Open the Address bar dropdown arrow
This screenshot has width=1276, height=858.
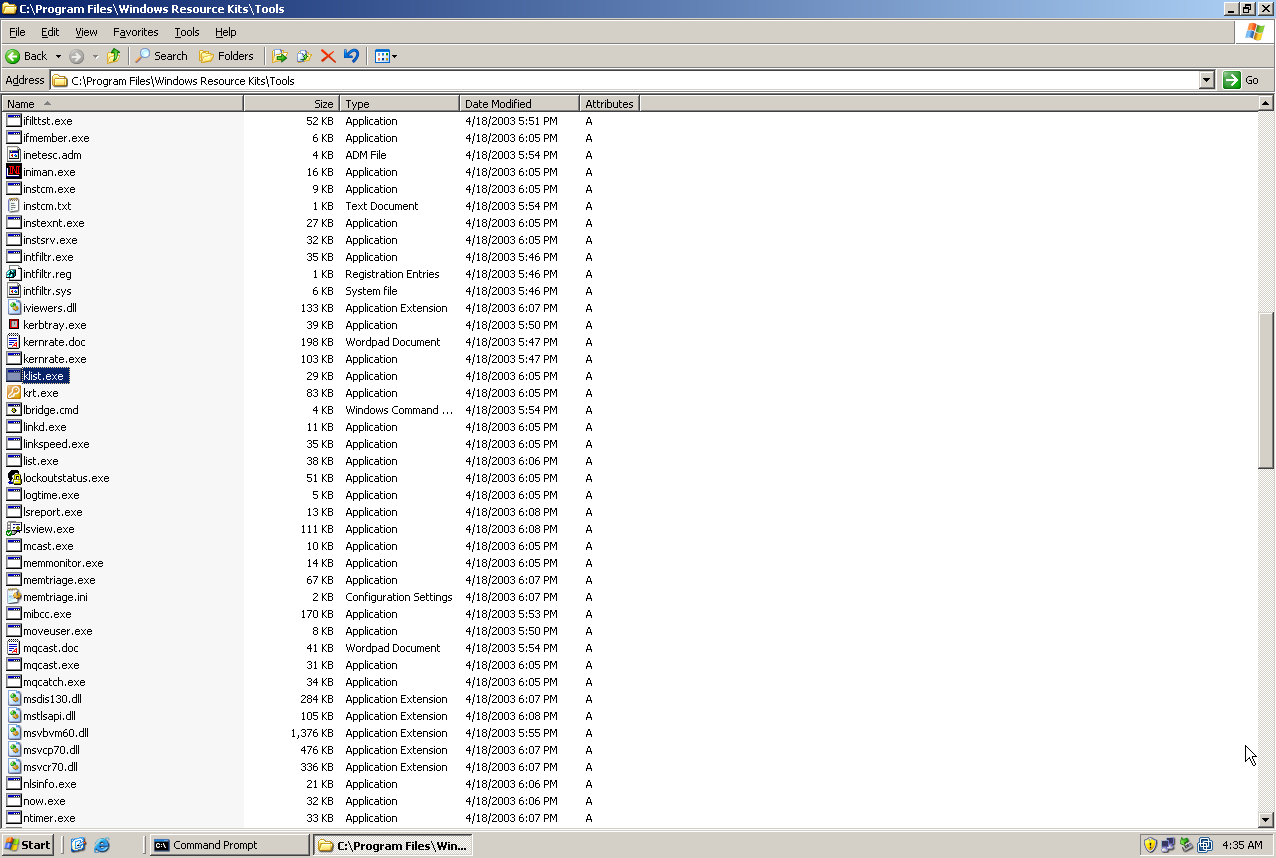click(1206, 80)
